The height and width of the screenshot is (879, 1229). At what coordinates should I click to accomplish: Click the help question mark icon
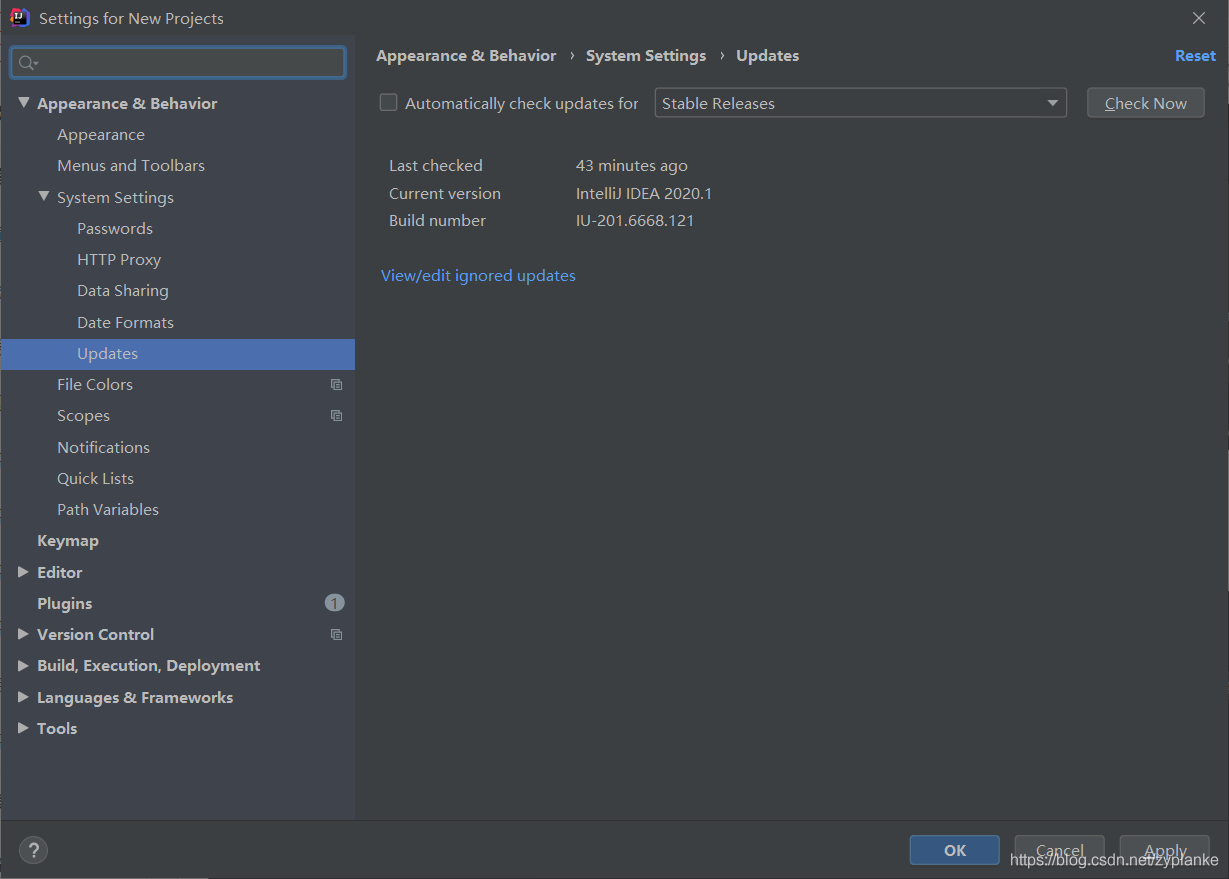click(x=33, y=850)
